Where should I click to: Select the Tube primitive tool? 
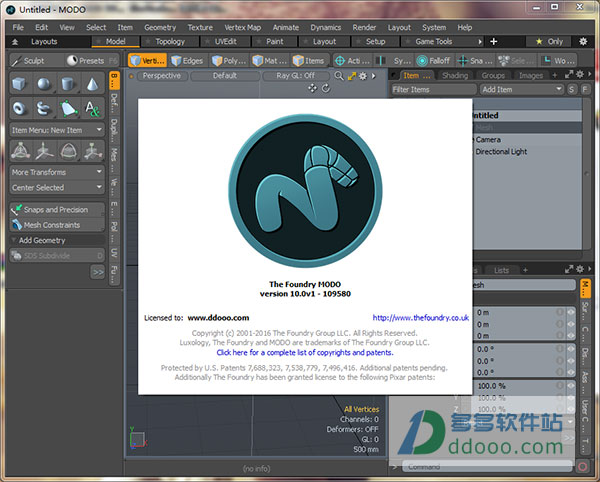pos(43,108)
